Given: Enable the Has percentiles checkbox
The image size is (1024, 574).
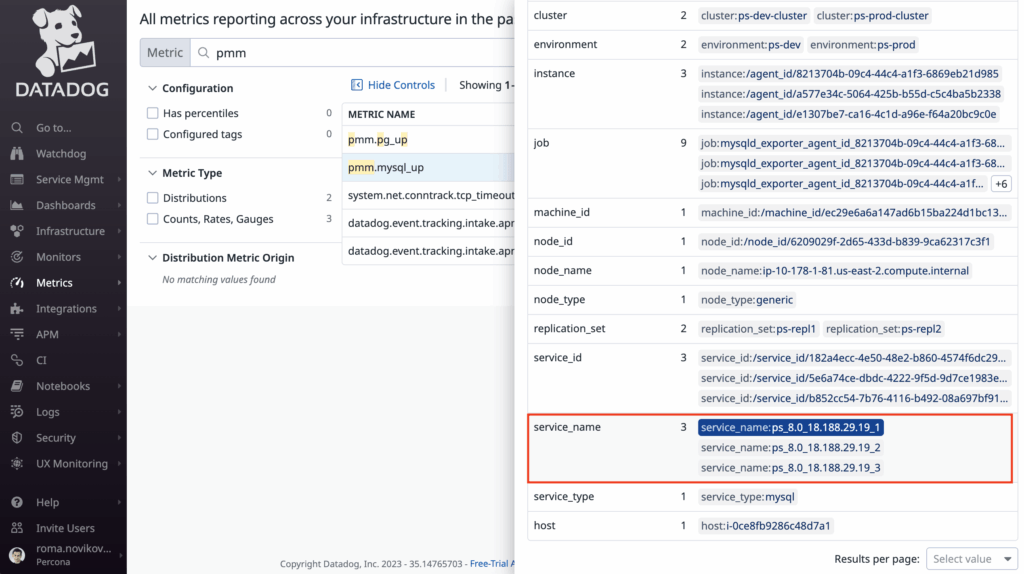Looking at the screenshot, I should click(153, 114).
